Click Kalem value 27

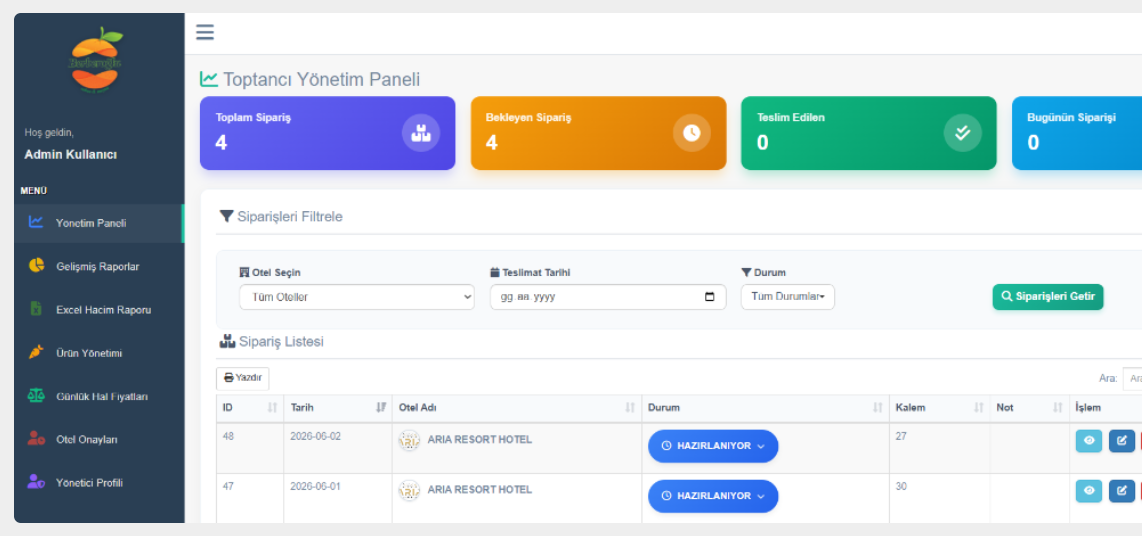(901, 437)
